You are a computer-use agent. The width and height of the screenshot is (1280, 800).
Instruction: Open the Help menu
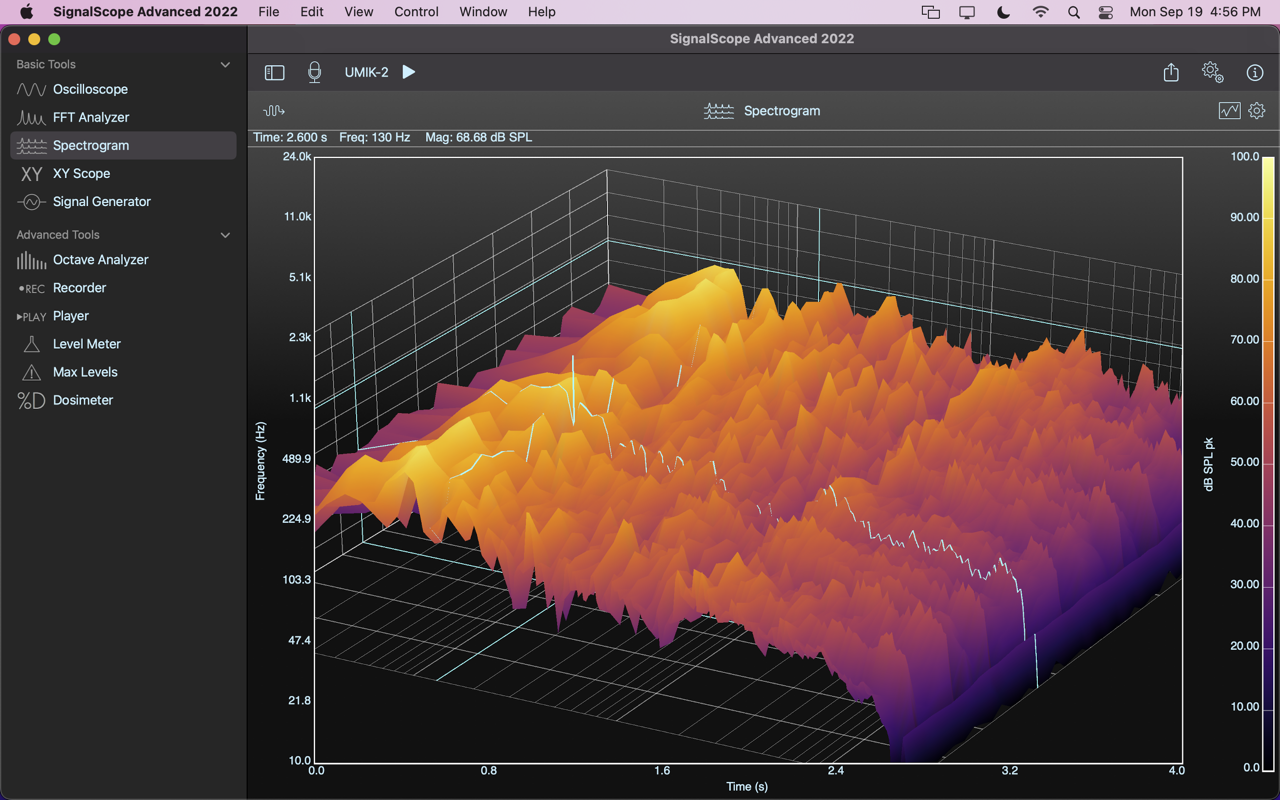pyautogui.click(x=541, y=12)
